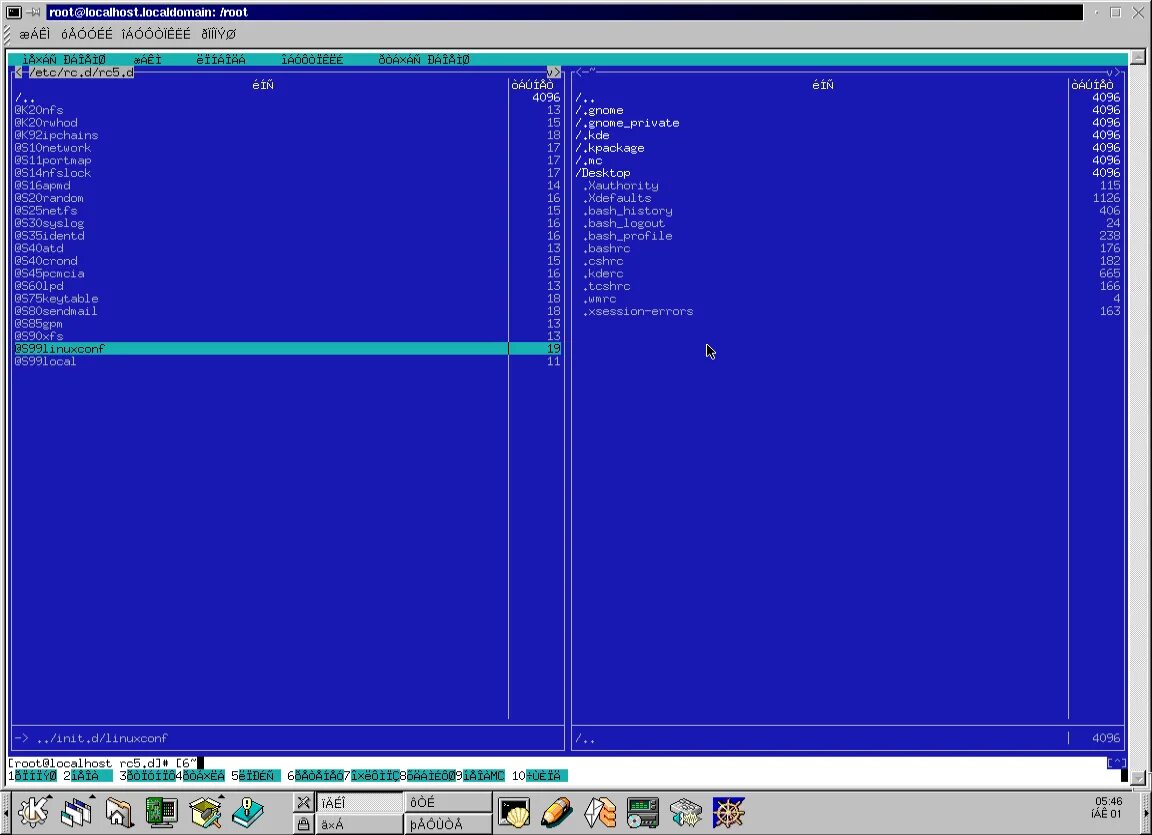Screen dimensions: 1152x835
Task: Open the third terminal menu 'îÁÓÔÒÏÊËÉ'
Action: tap(156, 34)
